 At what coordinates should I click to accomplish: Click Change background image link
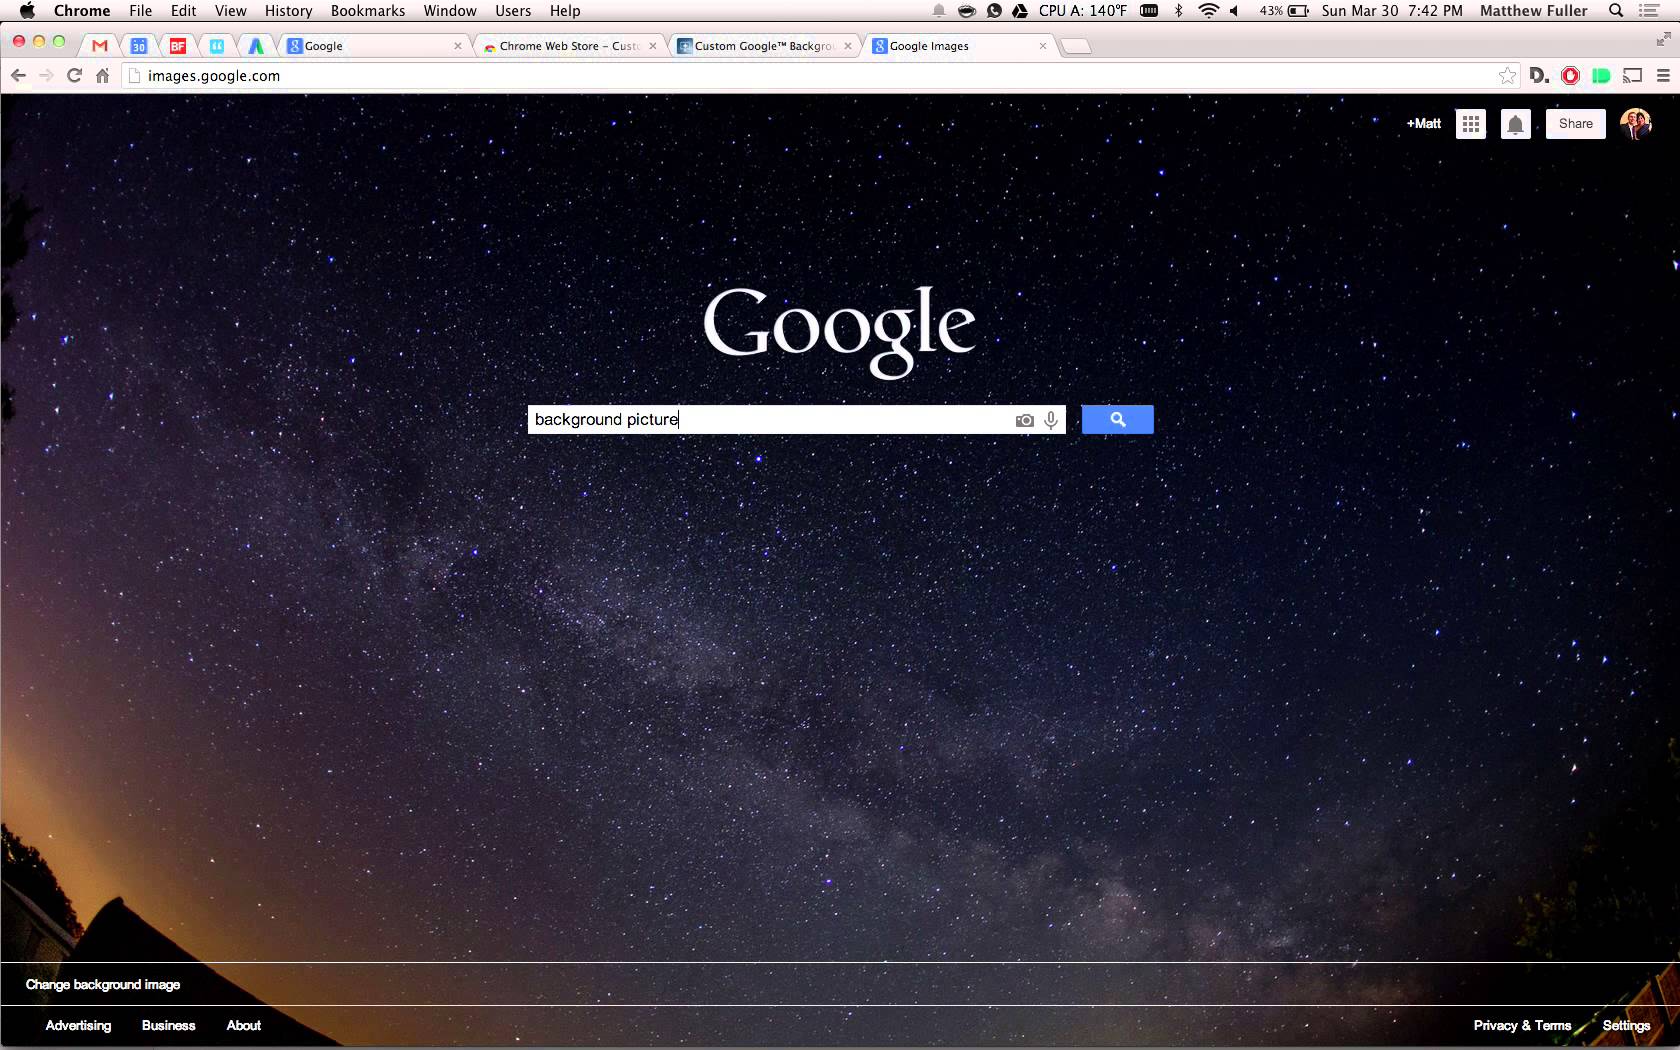[x=103, y=985]
